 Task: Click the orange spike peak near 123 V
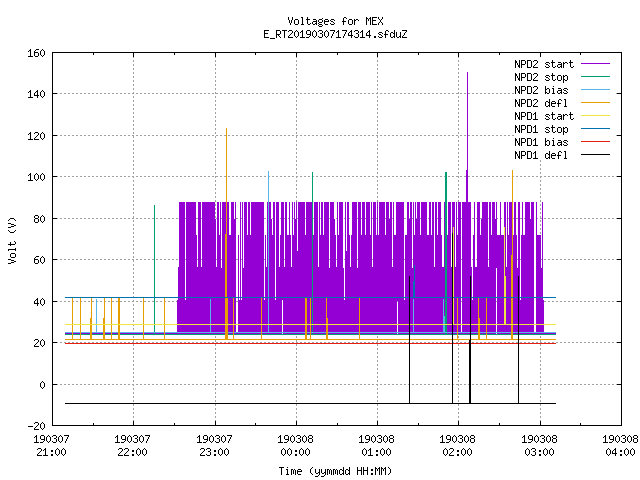click(x=227, y=129)
